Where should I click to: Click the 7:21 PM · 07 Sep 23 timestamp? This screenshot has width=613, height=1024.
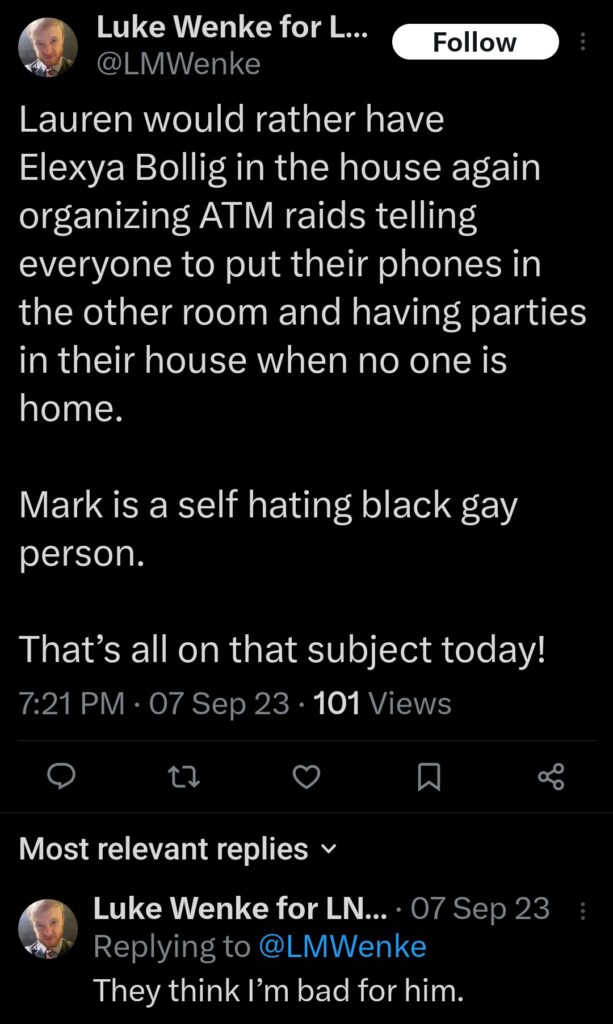point(154,703)
